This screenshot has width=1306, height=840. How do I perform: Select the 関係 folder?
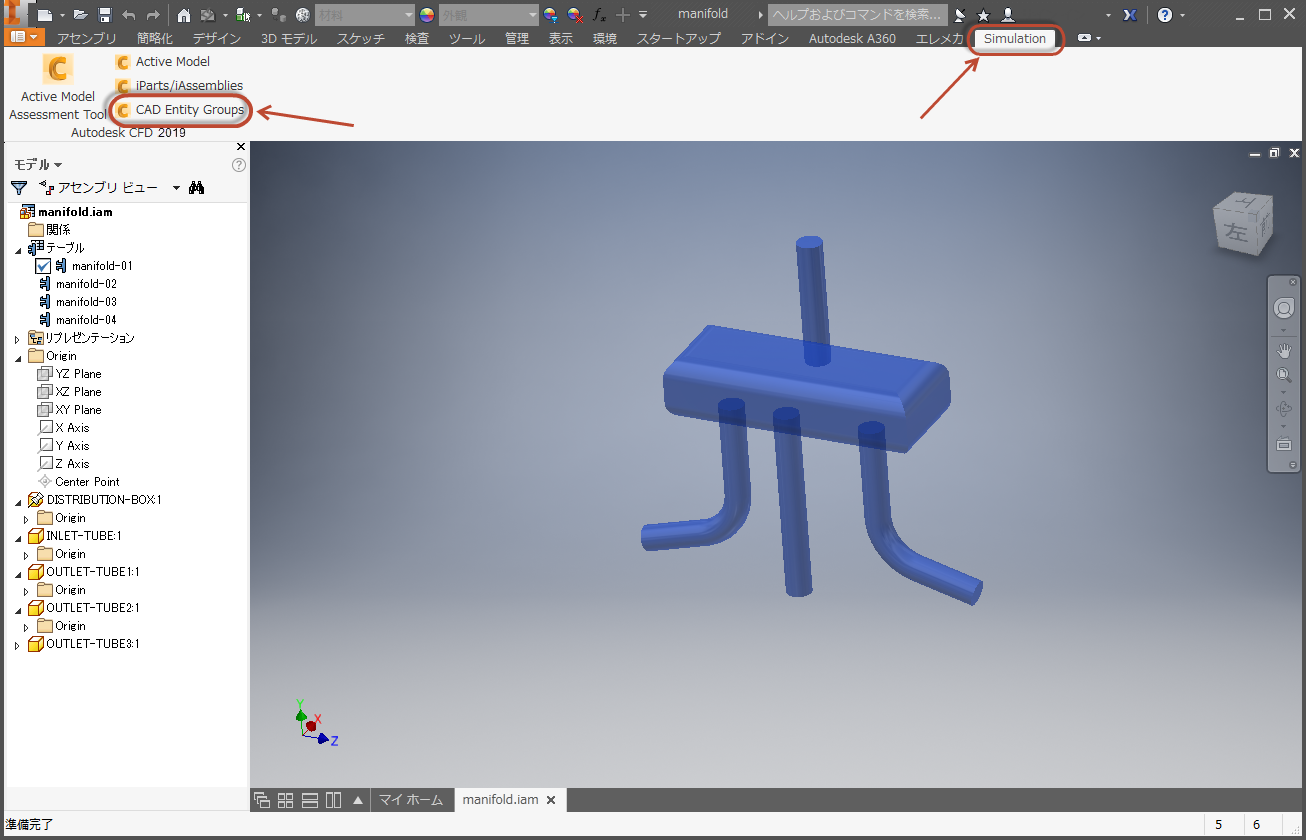49,230
